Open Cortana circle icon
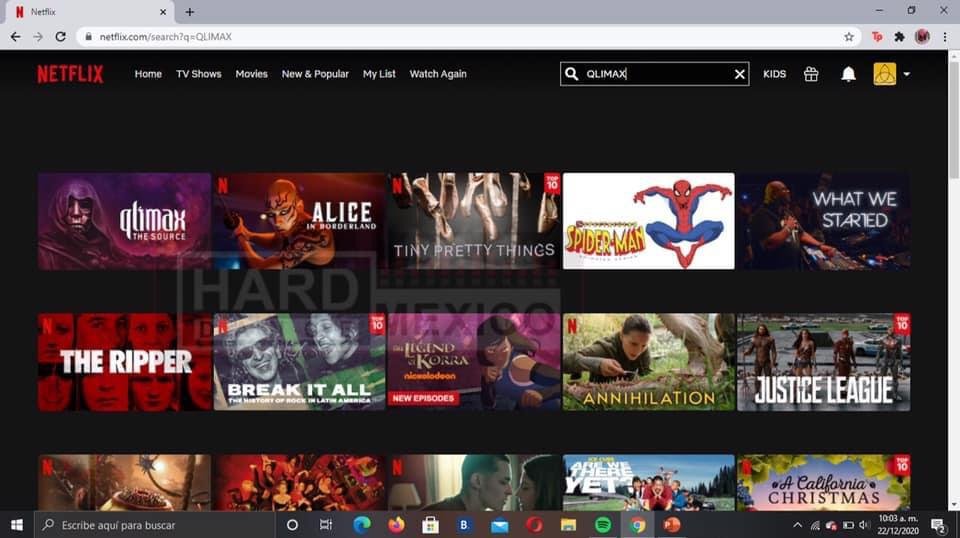The width and height of the screenshot is (960, 538). 292,525
